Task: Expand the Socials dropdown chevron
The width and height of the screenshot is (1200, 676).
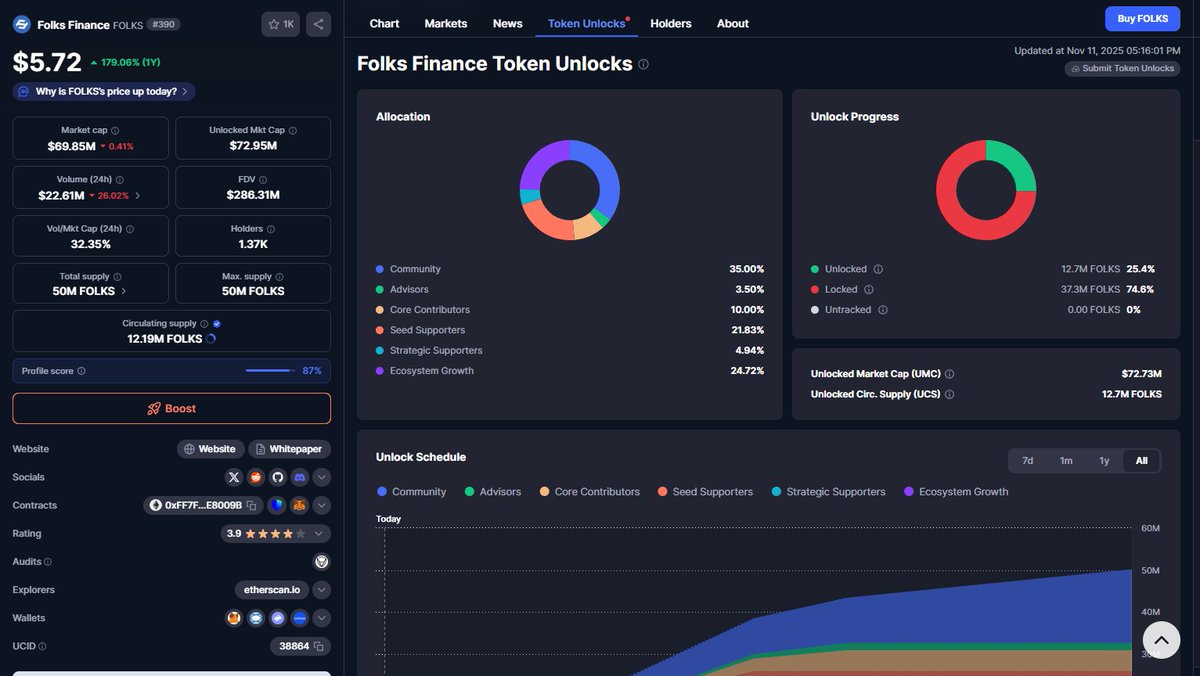Action: pos(322,477)
